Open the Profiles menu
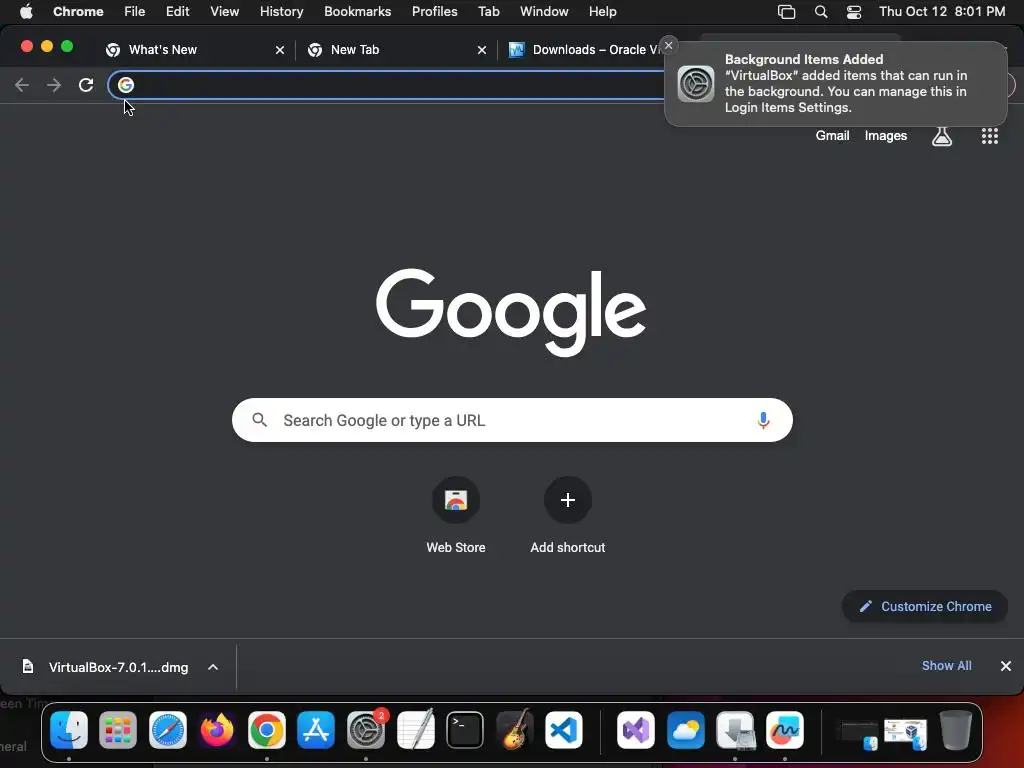The image size is (1024, 768). 434,12
